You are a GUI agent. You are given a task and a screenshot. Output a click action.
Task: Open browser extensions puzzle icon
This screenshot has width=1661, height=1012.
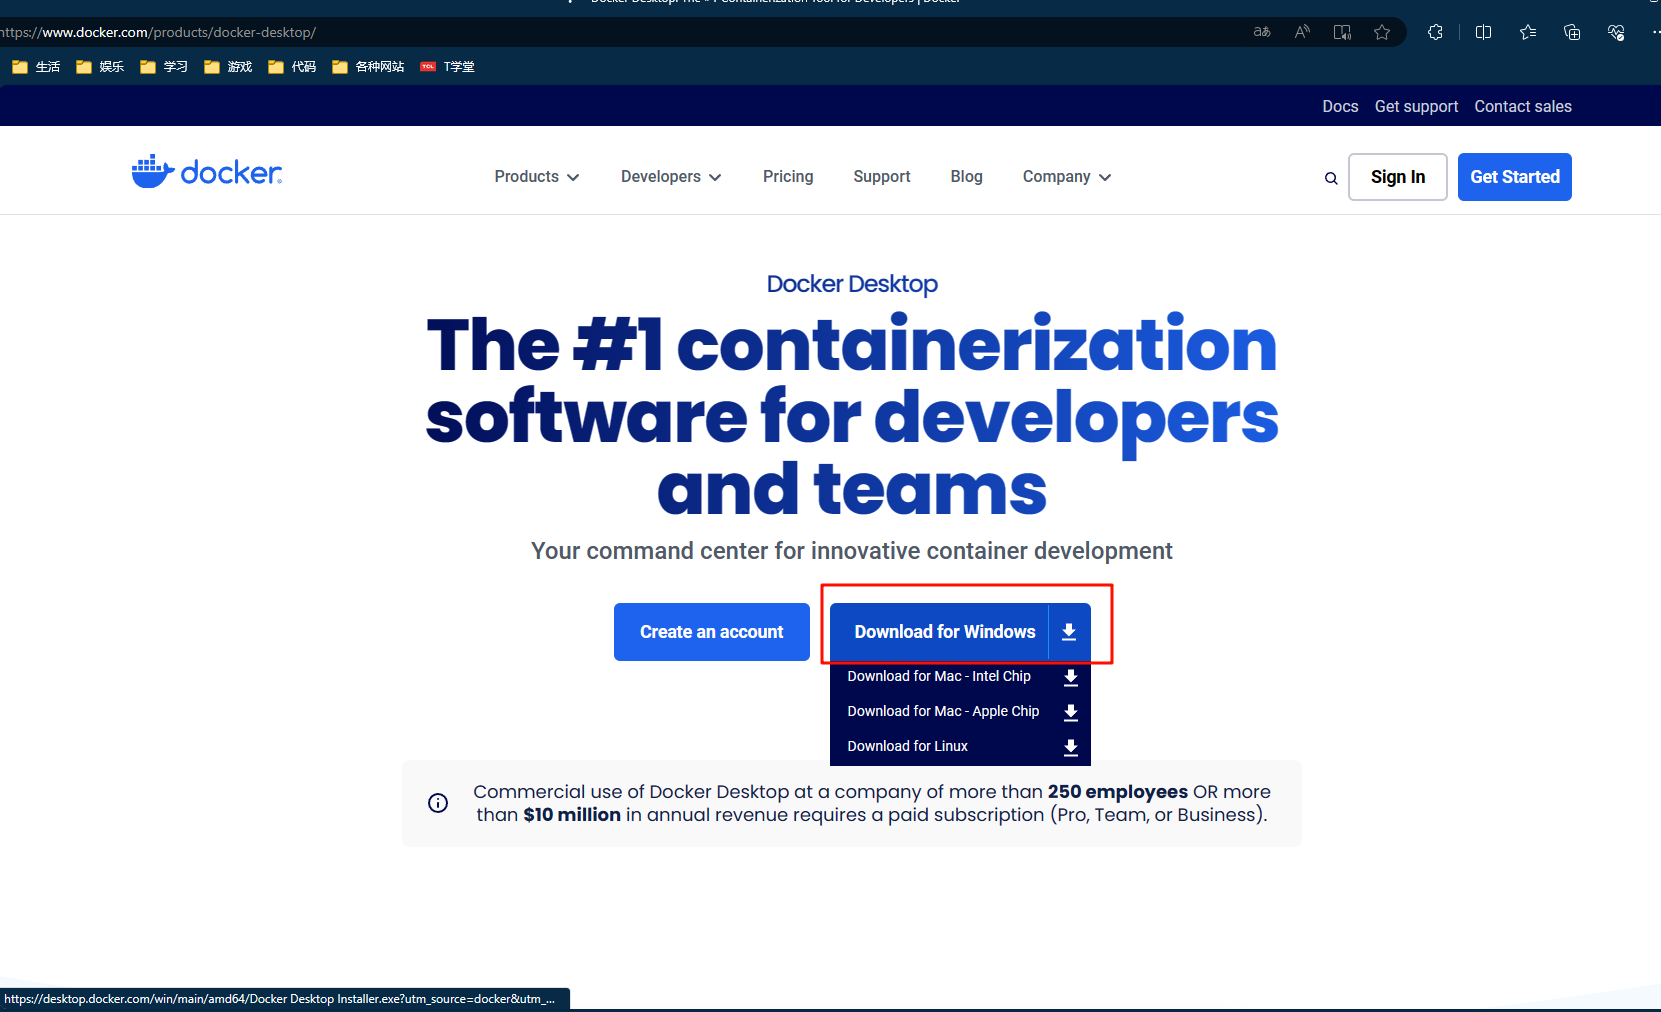click(x=1435, y=32)
